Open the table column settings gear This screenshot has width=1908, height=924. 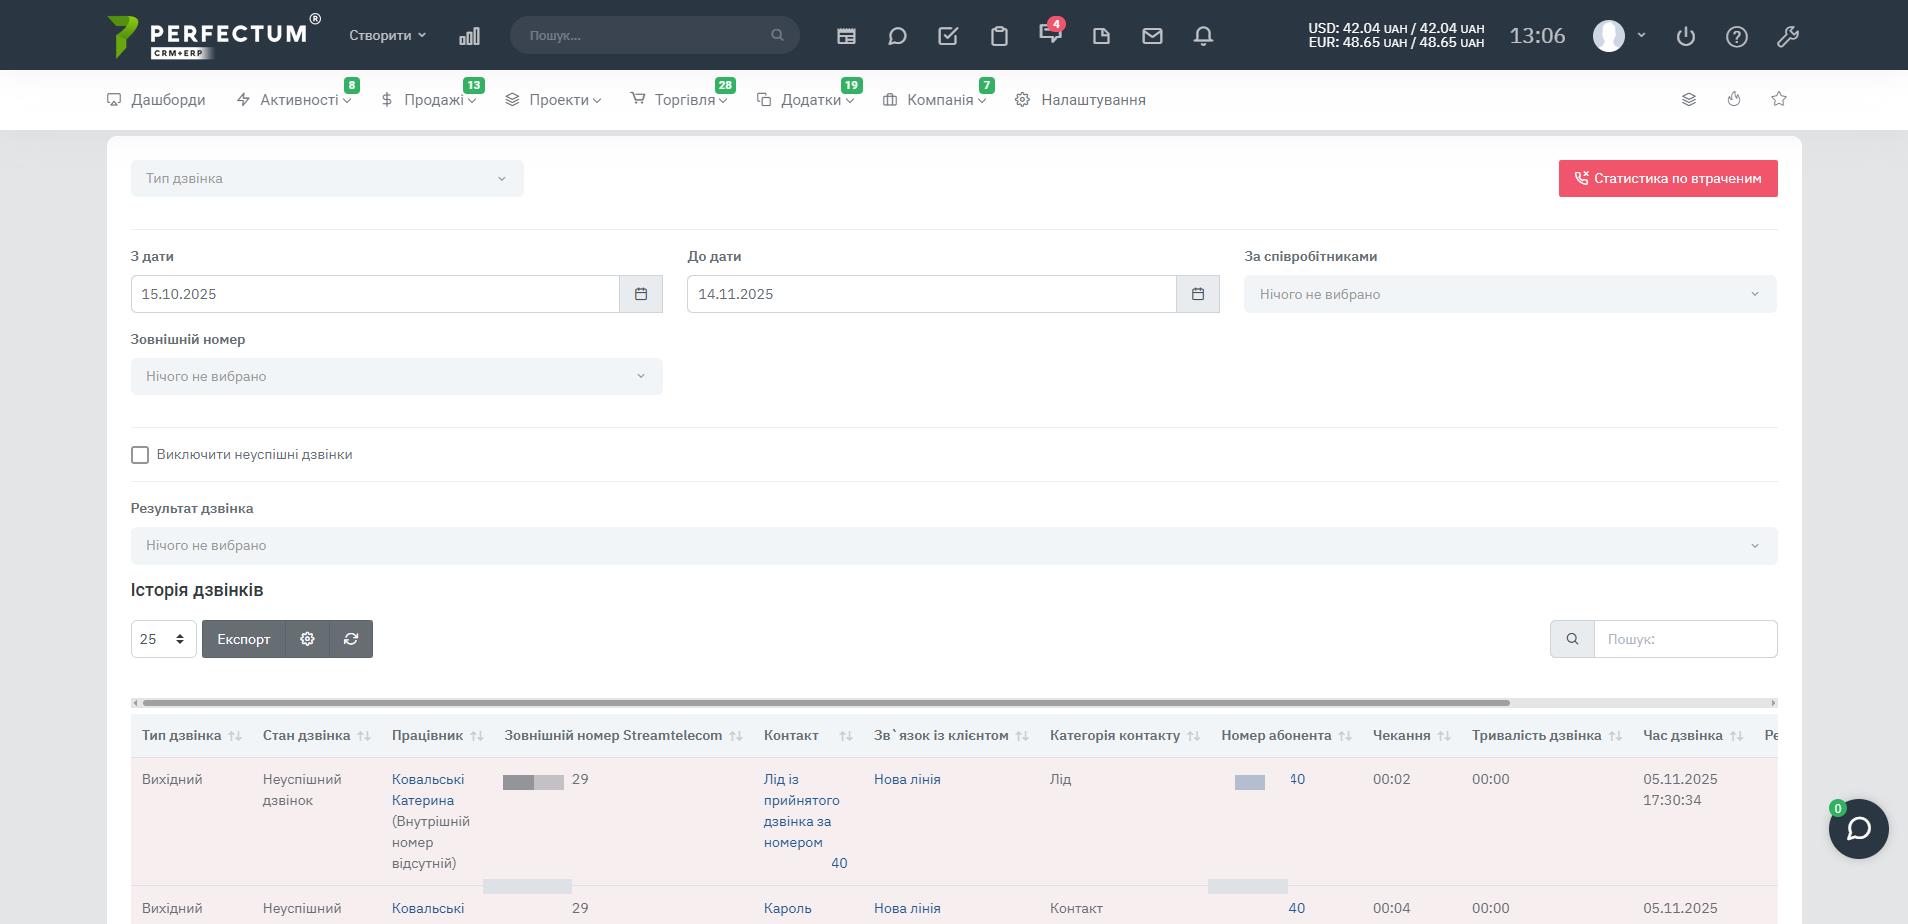point(307,639)
